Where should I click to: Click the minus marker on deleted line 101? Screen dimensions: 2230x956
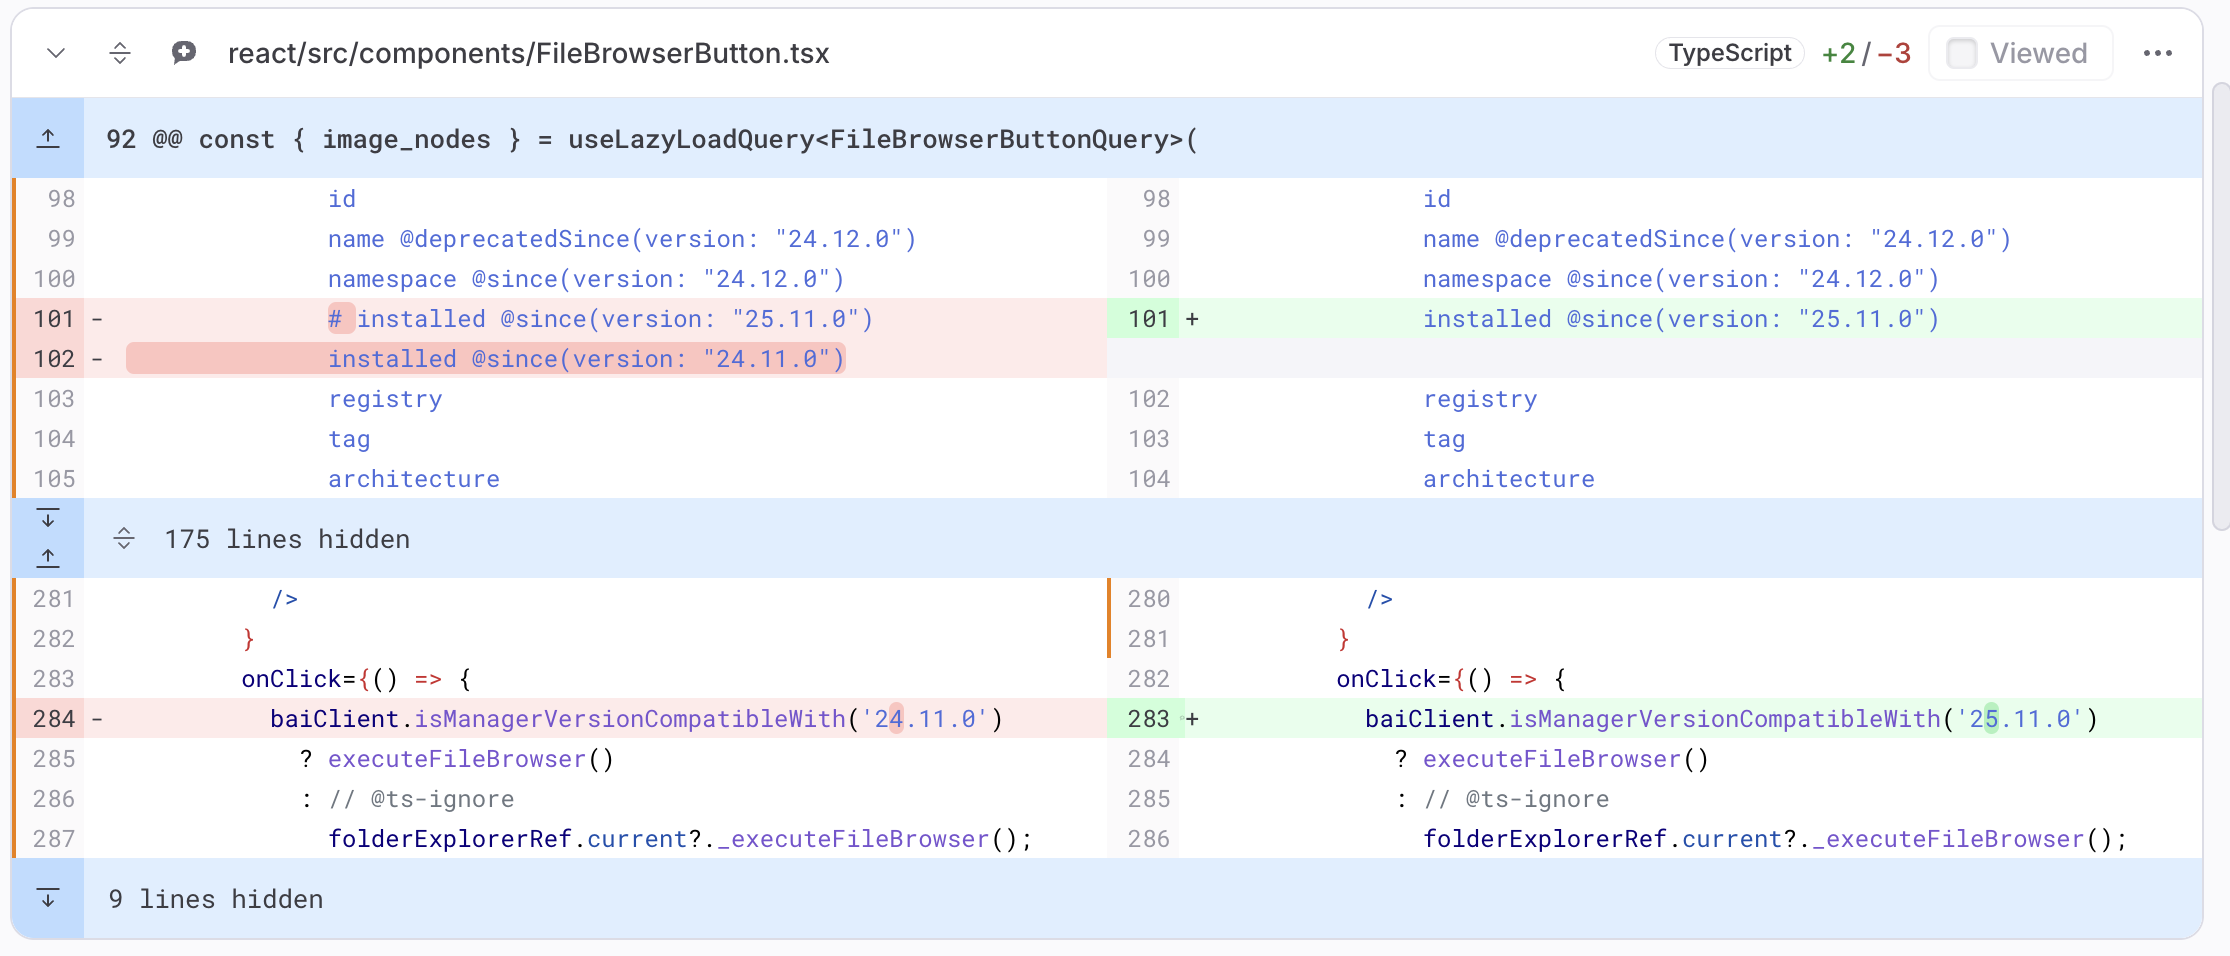pyautogui.click(x=97, y=319)
